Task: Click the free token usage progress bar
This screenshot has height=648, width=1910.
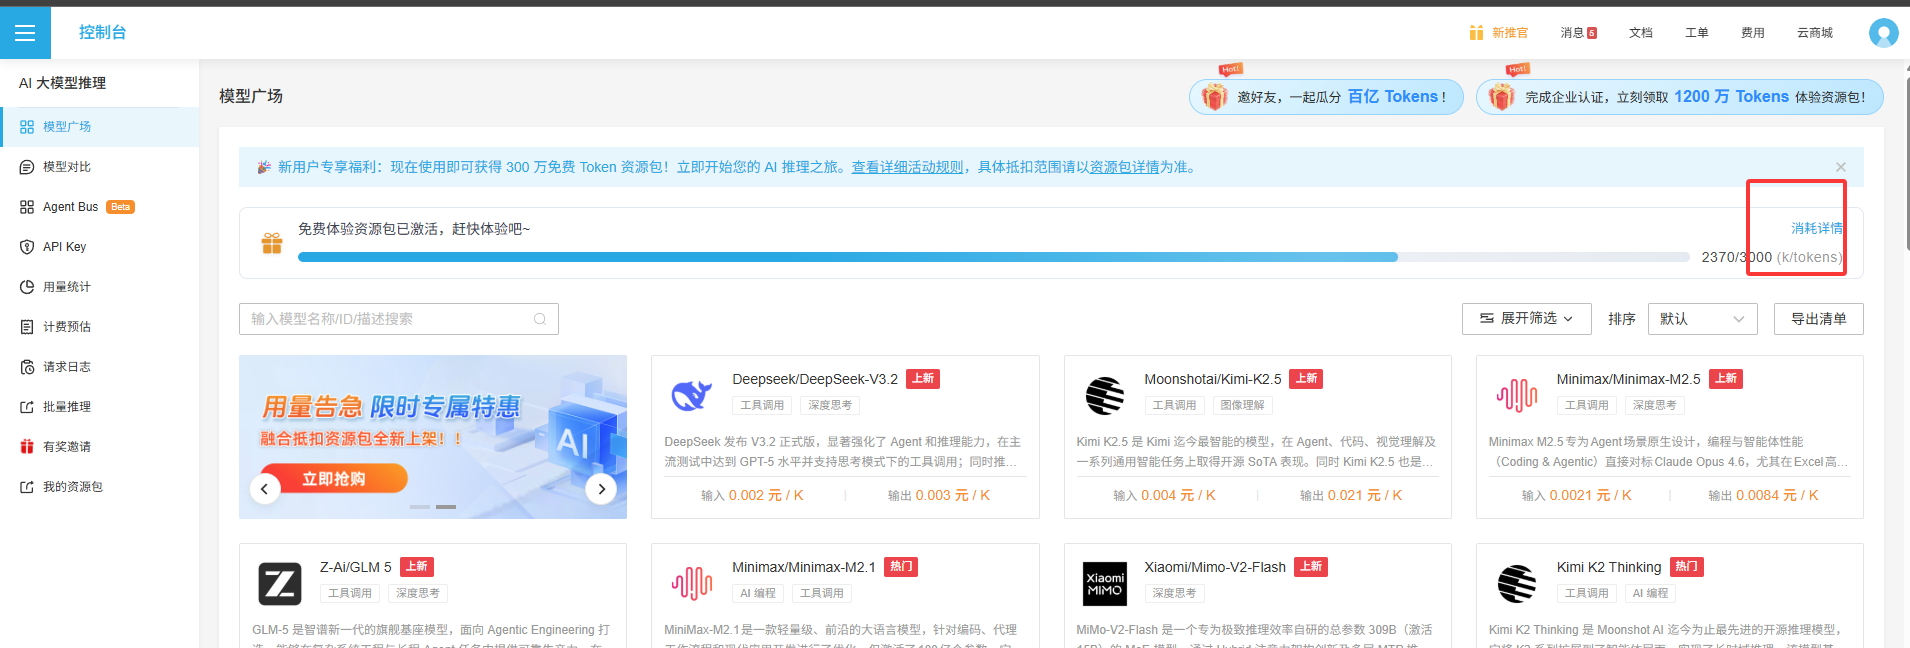Action: click(993, 257)
